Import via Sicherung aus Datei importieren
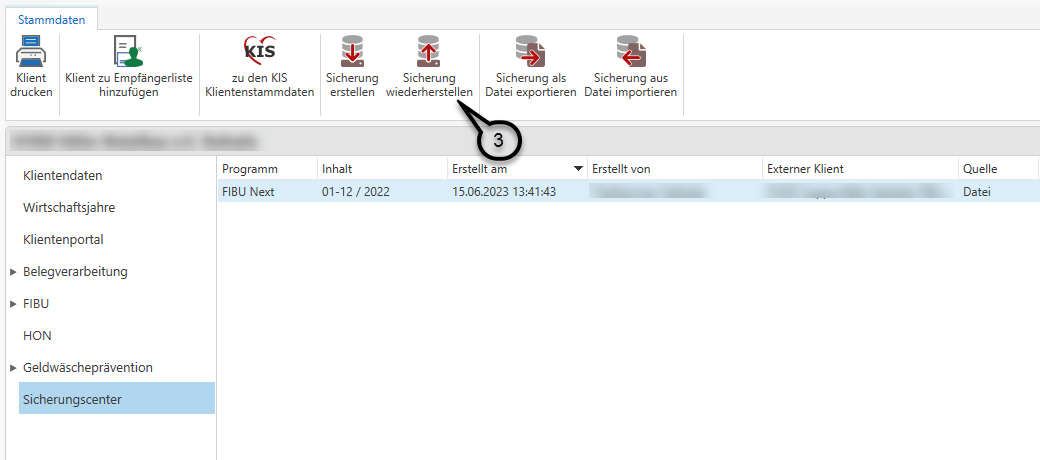The width and height of the screenshot is (1040, 460). [x=630, y=51]
